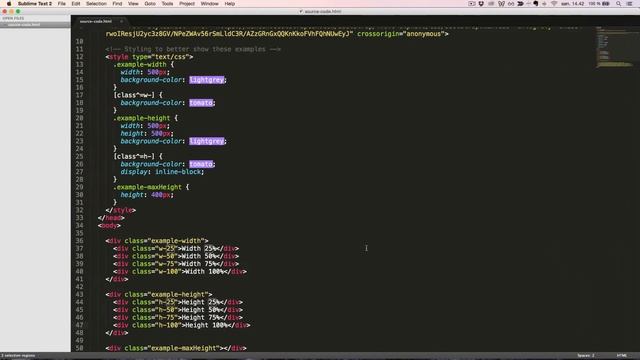Click the HTML syntax selector in status bar
The width and height of the screenshot is (640, 360).
[622, 356]
